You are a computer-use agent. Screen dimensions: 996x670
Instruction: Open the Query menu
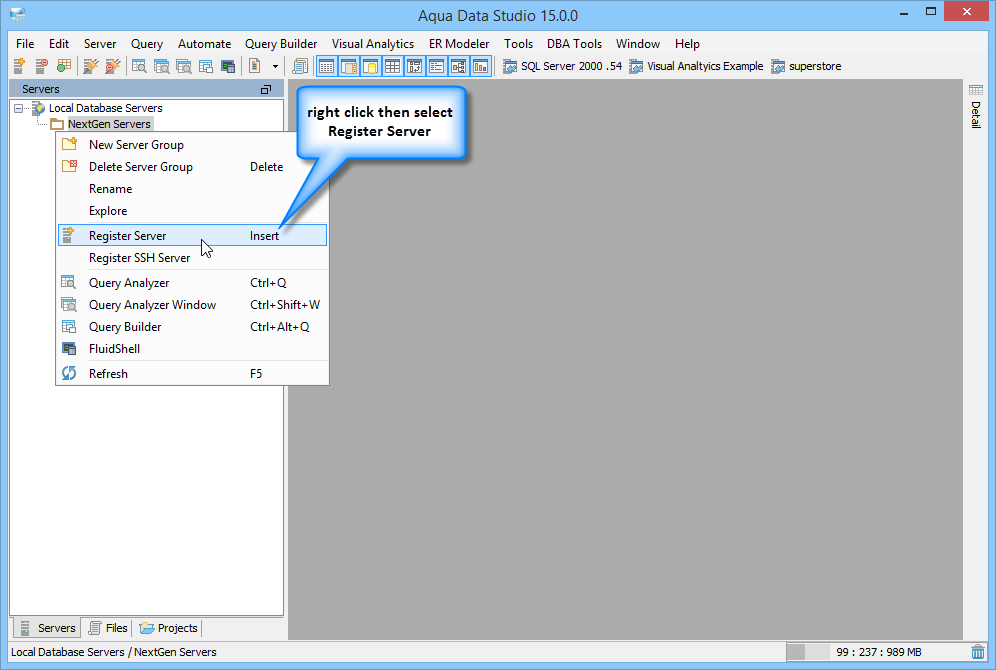coord(147,44)
